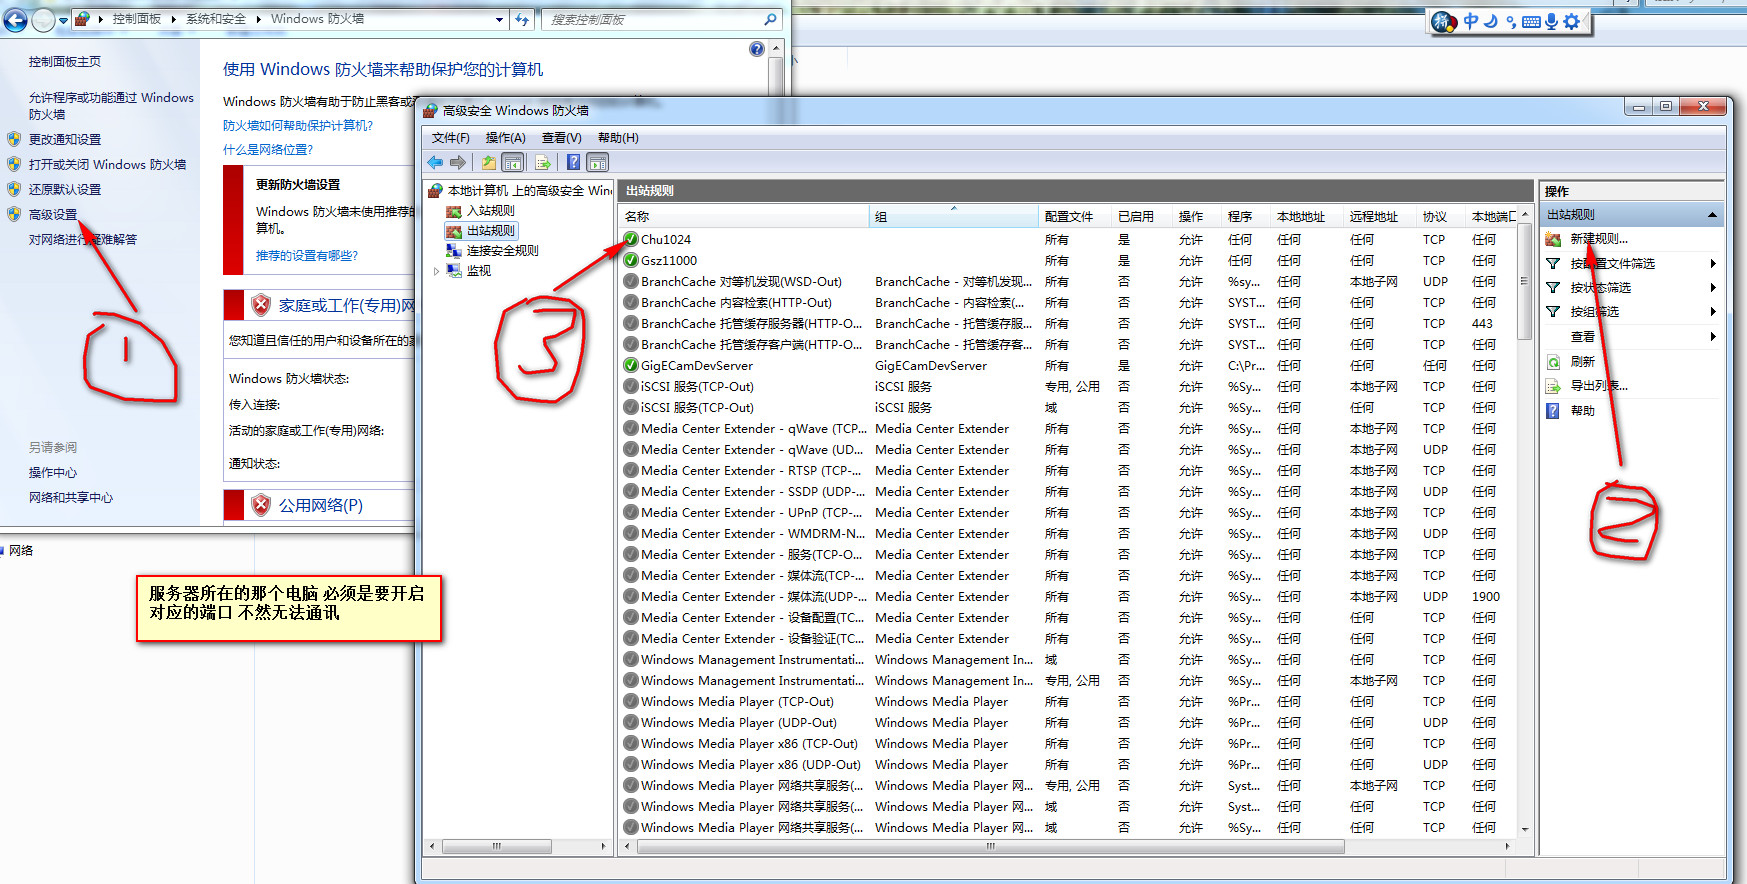Screen dimensions: 1747x884
Task: Click the green check icon of Gsz11000 rule
Action: tap(631, 260)
